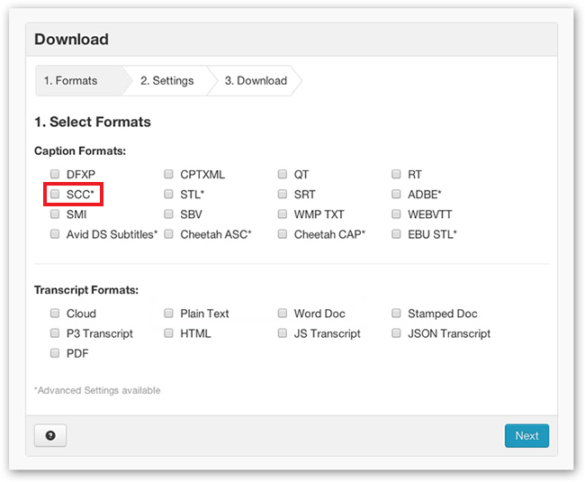The height and width of the screenshot is (482, 585).
Task: Open the 3. Download step
Action: (256, 81)
